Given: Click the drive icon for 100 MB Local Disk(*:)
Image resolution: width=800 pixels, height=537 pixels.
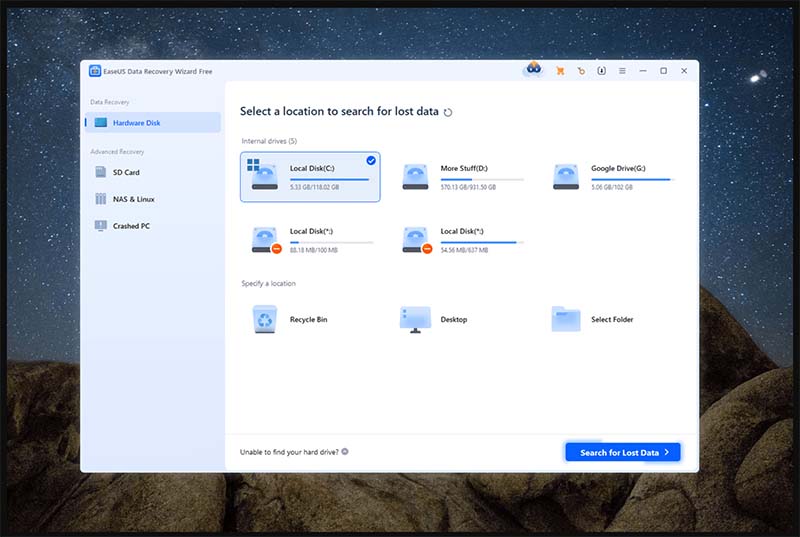Looking at the screenshot, I should (265, 240).
